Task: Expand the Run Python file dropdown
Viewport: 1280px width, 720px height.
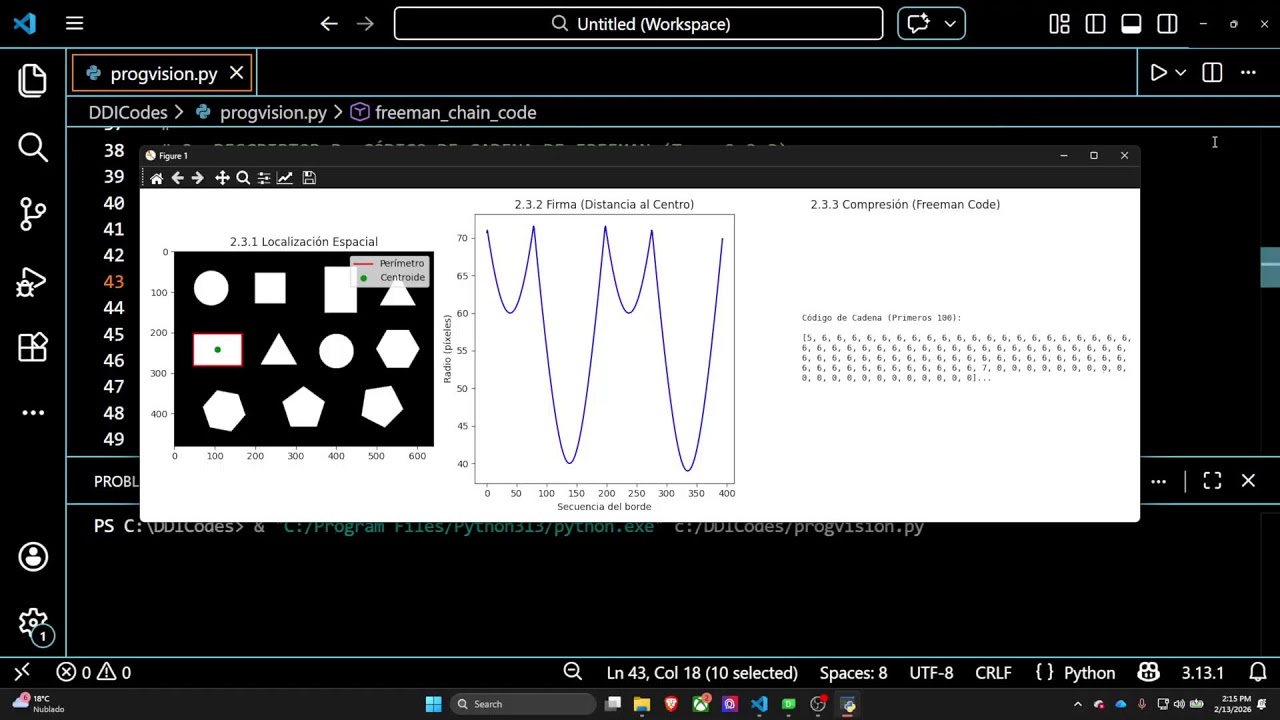Action: 1181,73
